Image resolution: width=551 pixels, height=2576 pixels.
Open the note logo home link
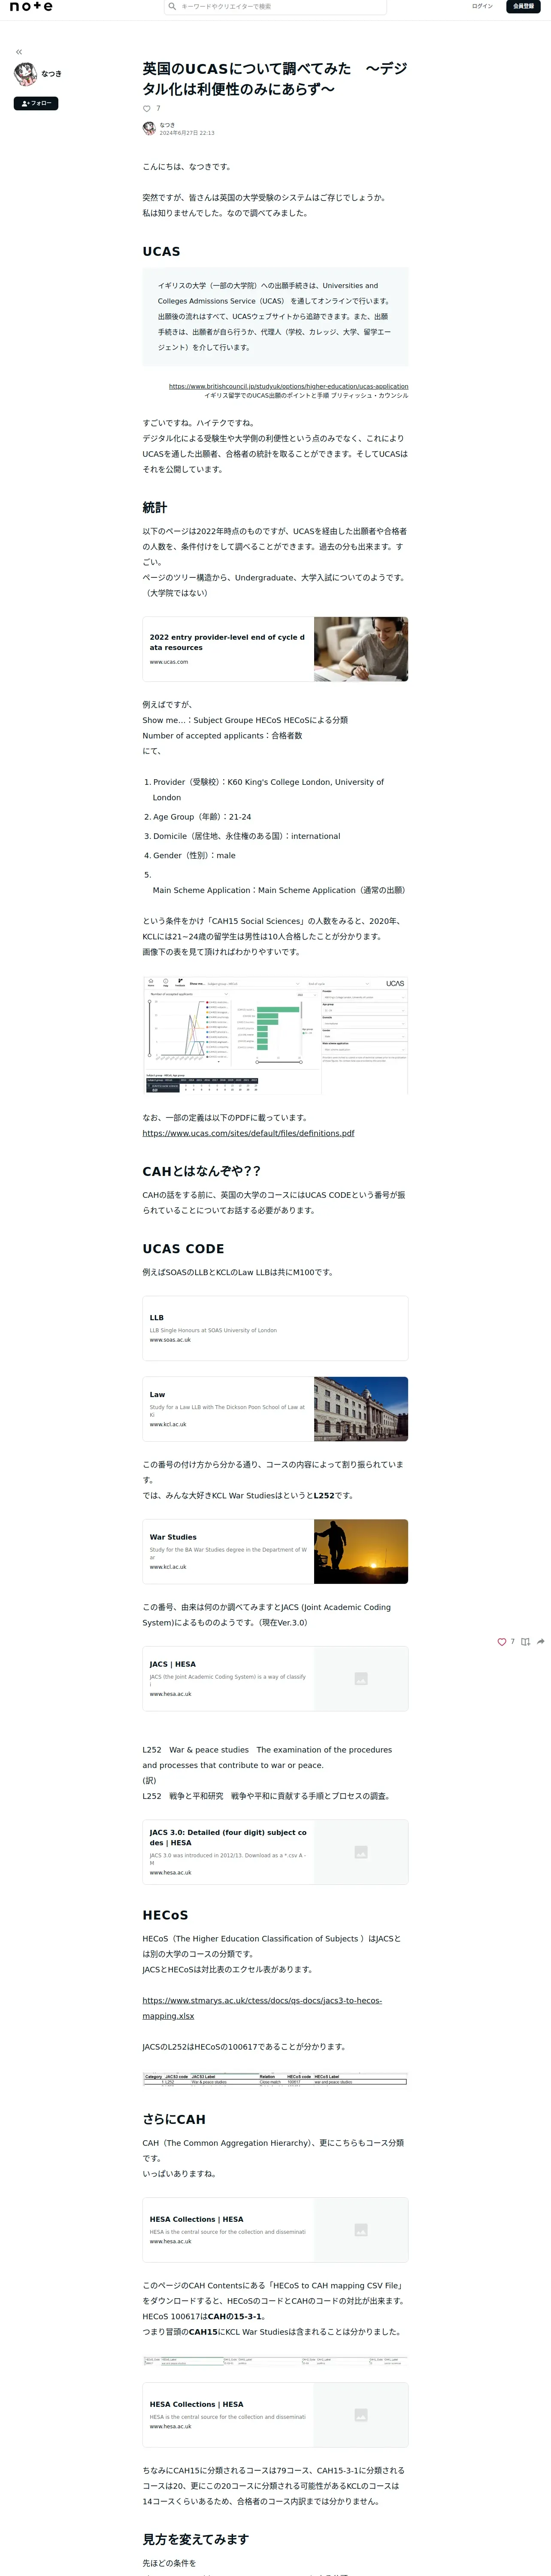point(30,6)
